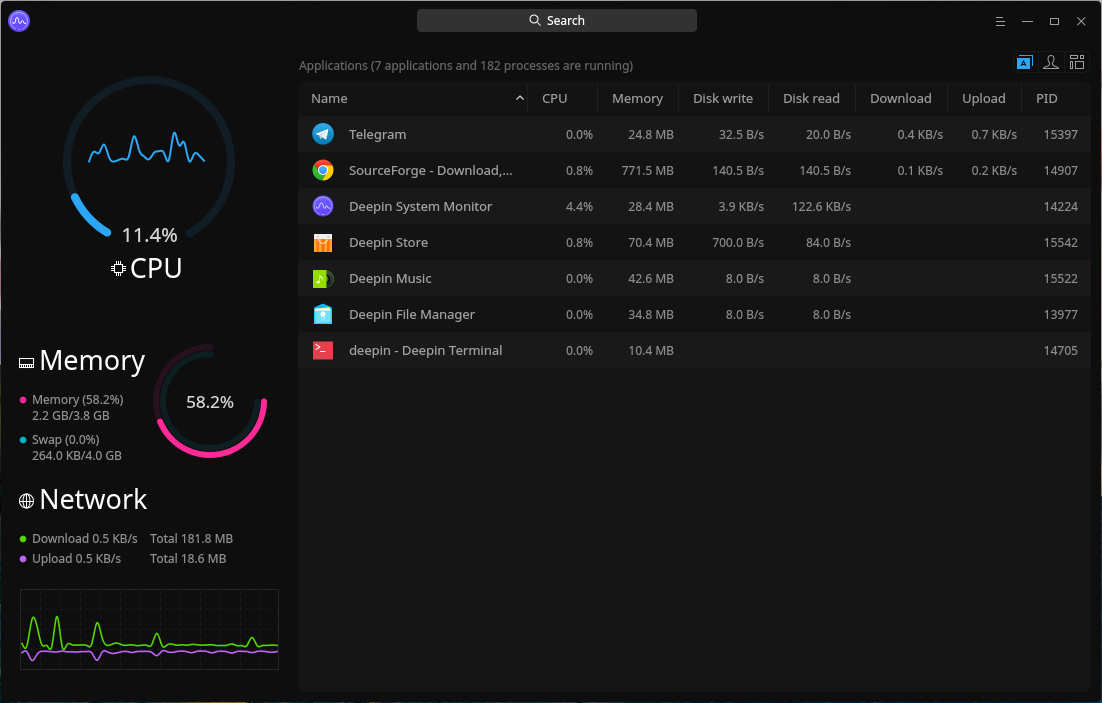
Task: Click 0.4 KB/s Telegram download value
Action: [920, 134]
